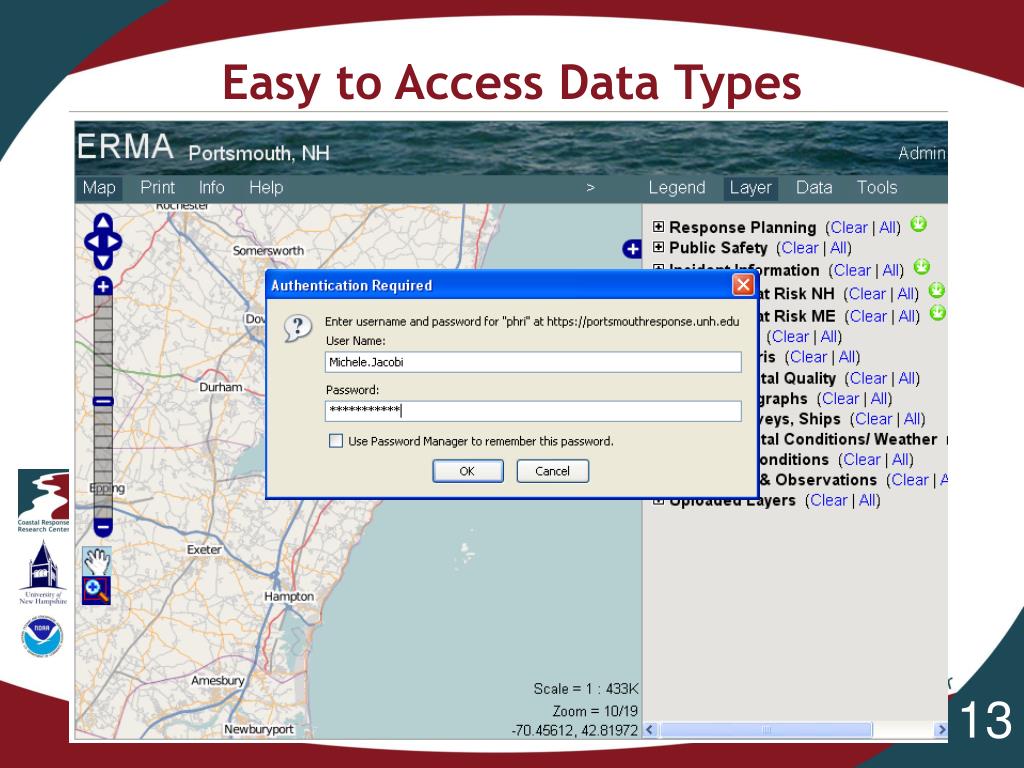Click green download icon beside Incident Information
Screen dimensions: 1024x768
point(921,266)
